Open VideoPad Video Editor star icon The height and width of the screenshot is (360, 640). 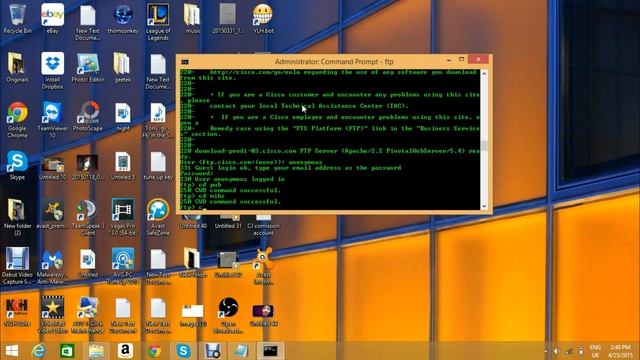pos(52,315)
